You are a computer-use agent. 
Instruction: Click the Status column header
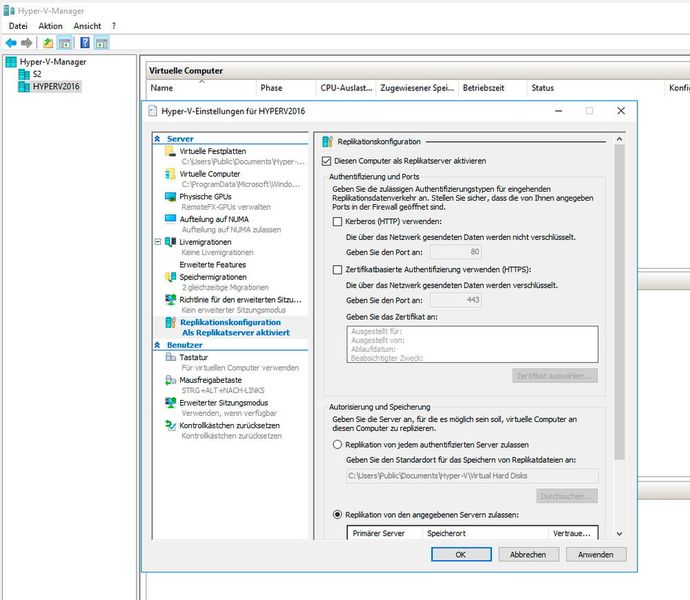pos(595,88)
